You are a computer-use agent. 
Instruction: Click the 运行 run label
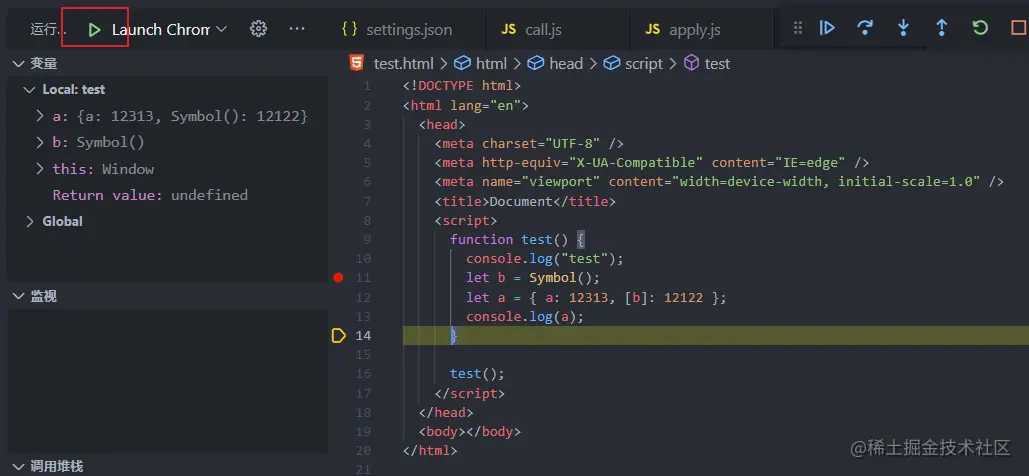click(x=47, y=30)
